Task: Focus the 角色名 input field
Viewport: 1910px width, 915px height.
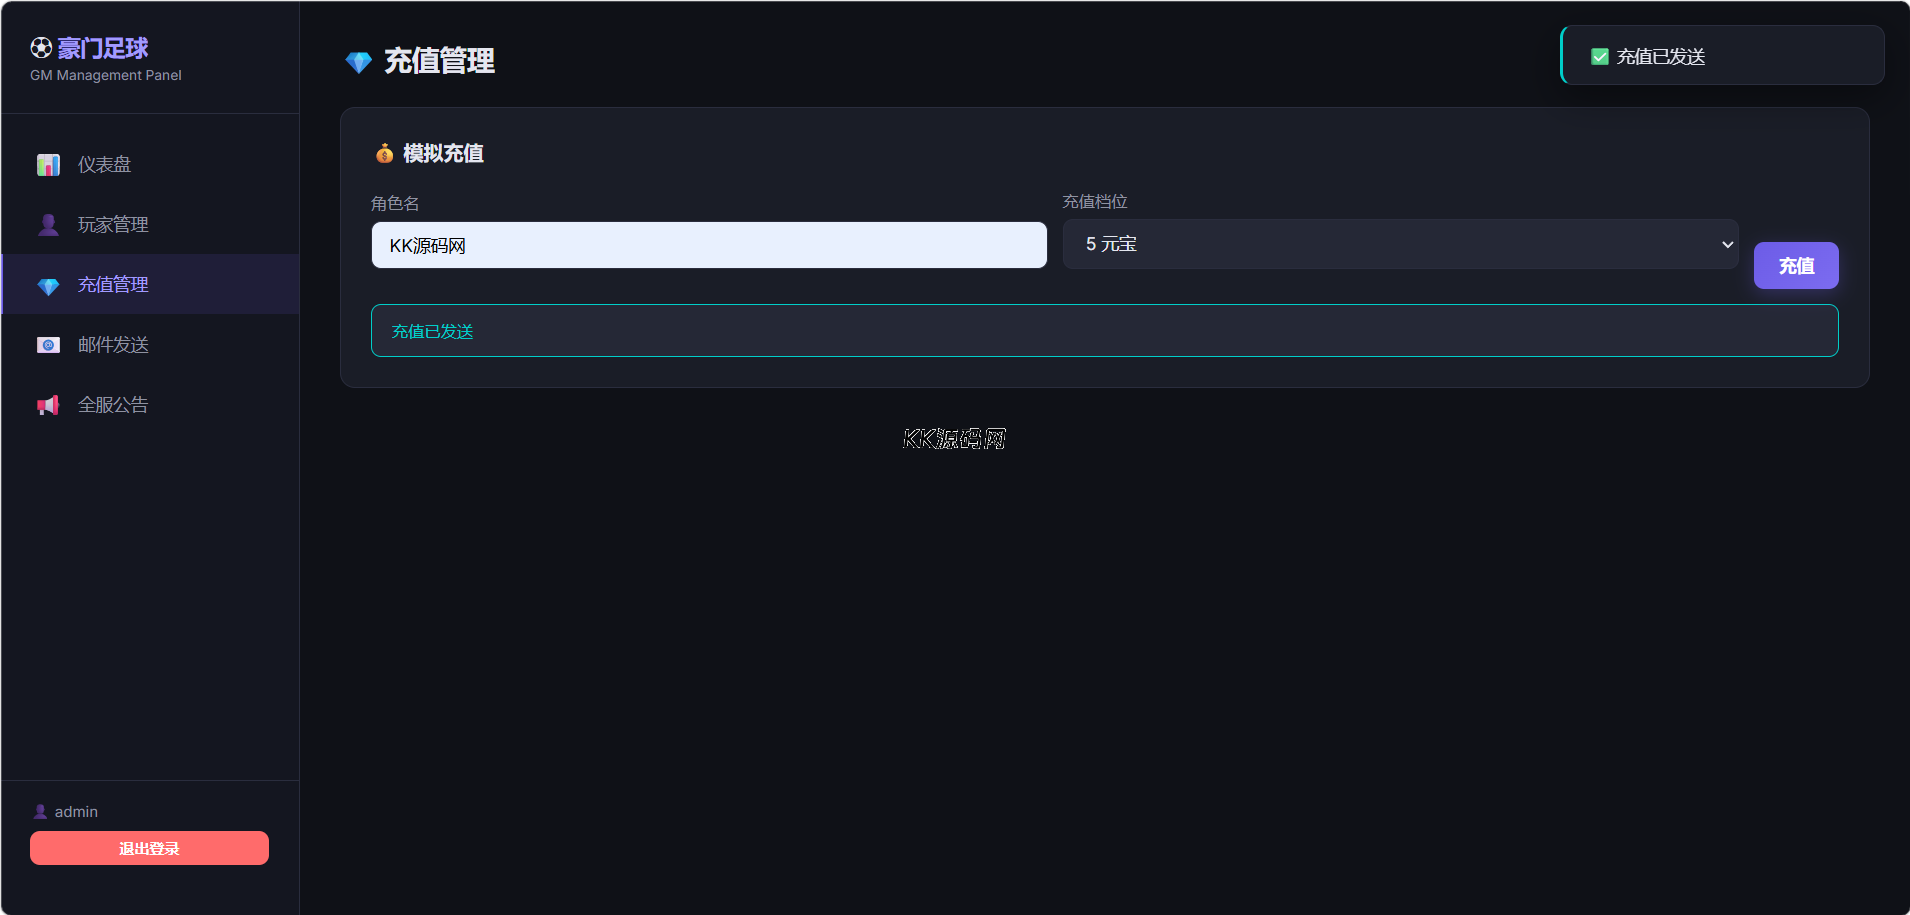Action: tap(708, 245)
